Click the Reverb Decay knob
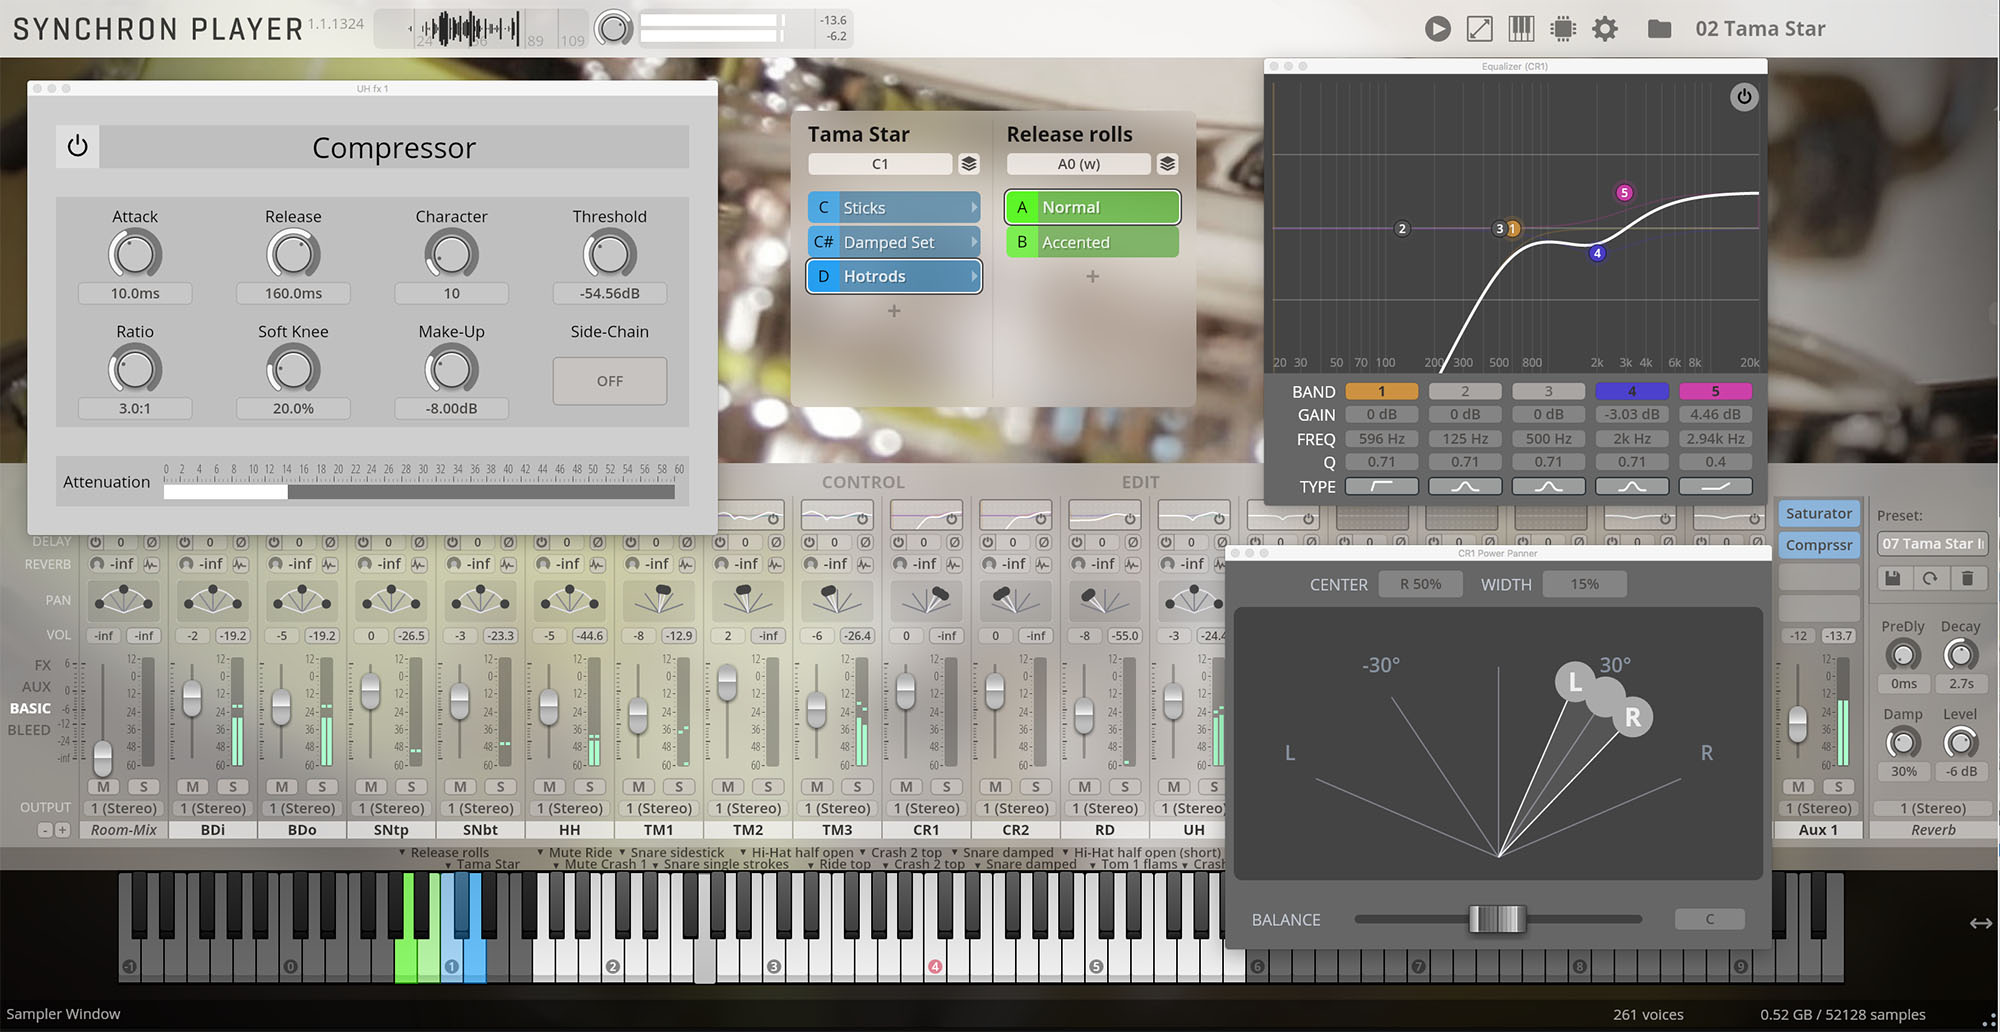The image size is (2000, 1032). click(1960, 655)
